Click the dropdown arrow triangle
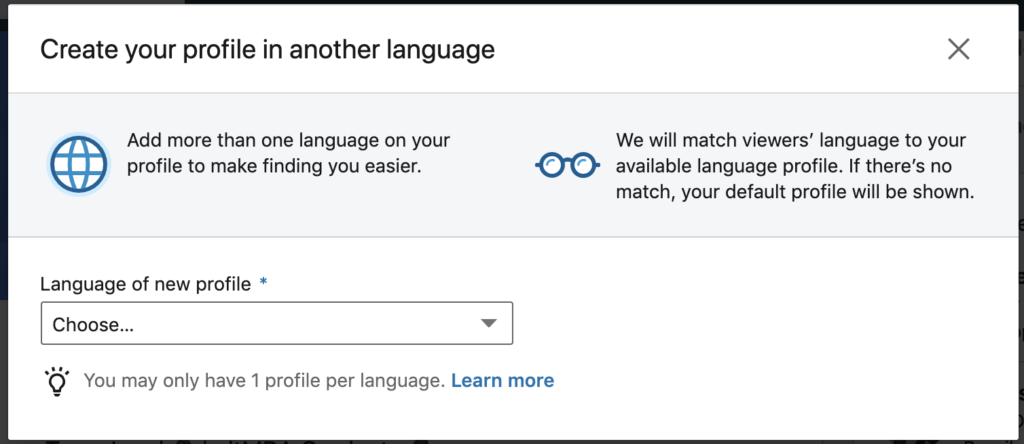1024x444 pixels. [488, 323]
